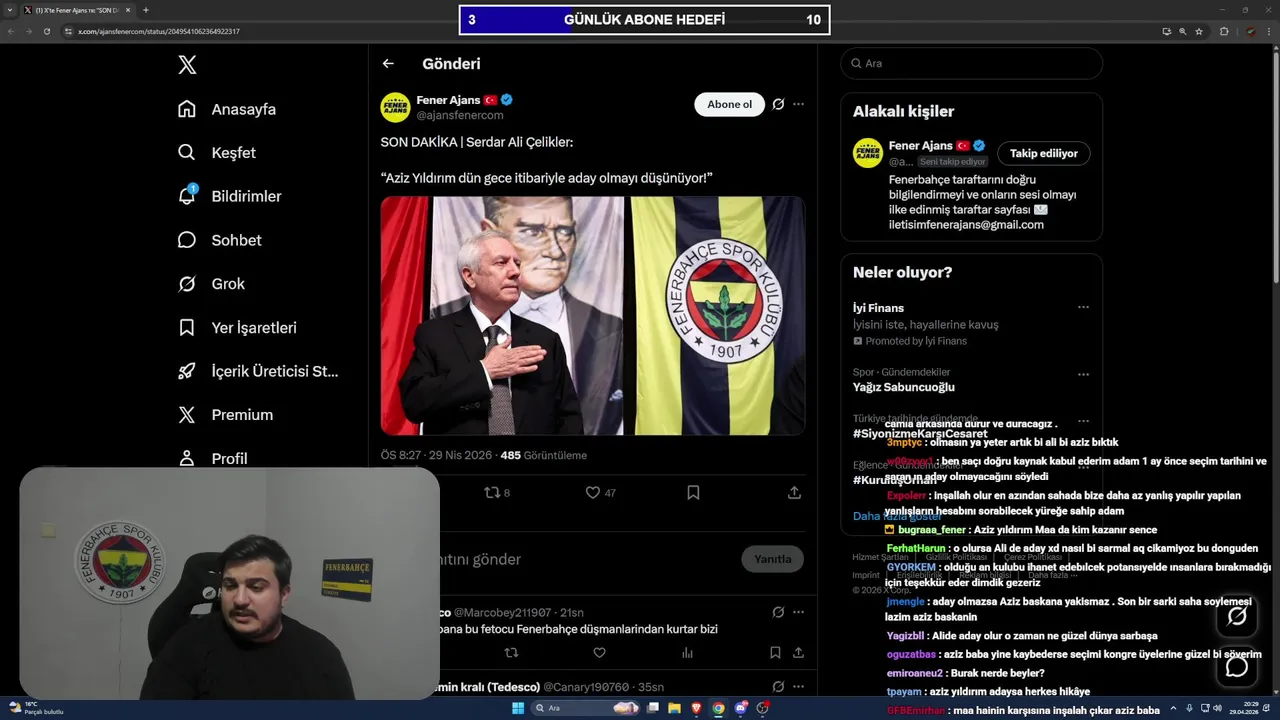The image size is (1280, 720).
Task: Open Yer İşaretleri bookmarks
Action: (237, 327)
